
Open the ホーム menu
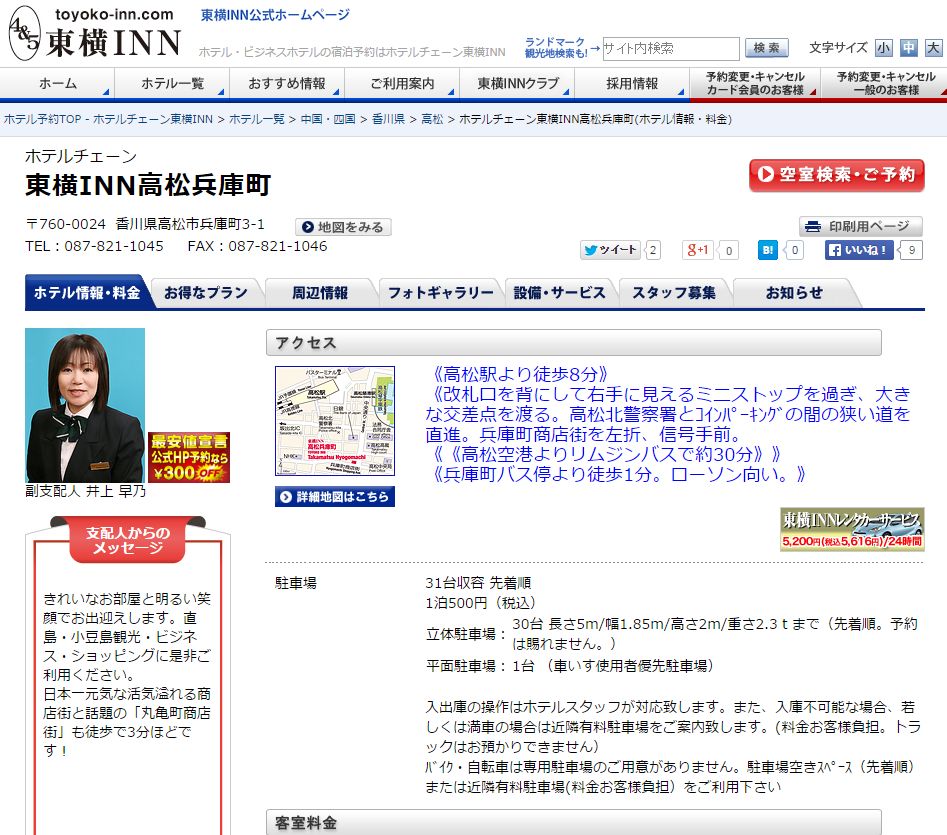(57, 83)
